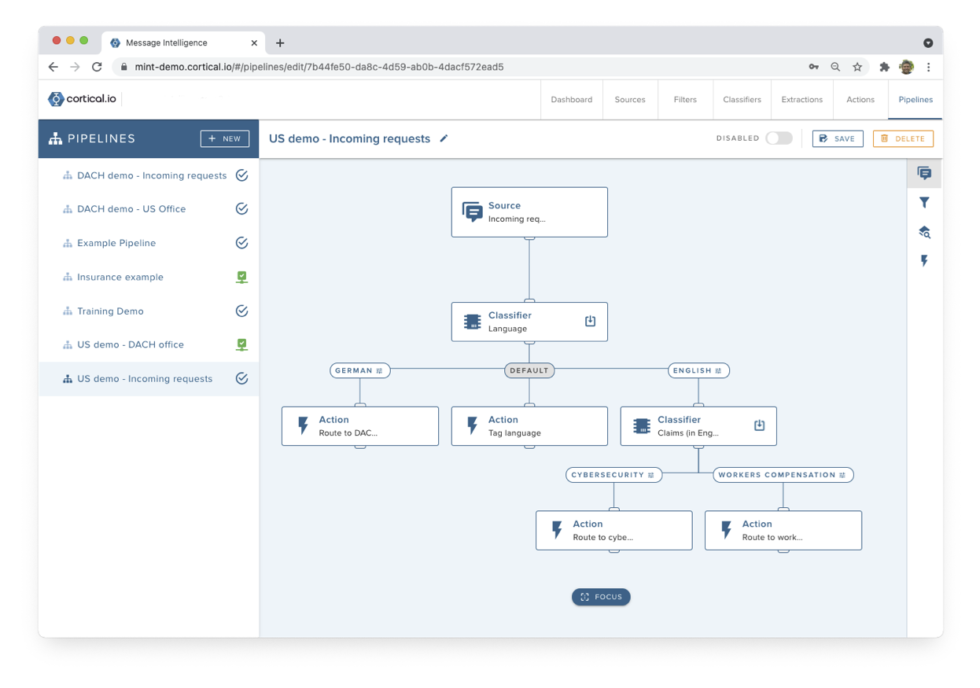Open the Classifiers search icon on right sidebar
This screenshot has width=980, height=688.
pos(924,231)
